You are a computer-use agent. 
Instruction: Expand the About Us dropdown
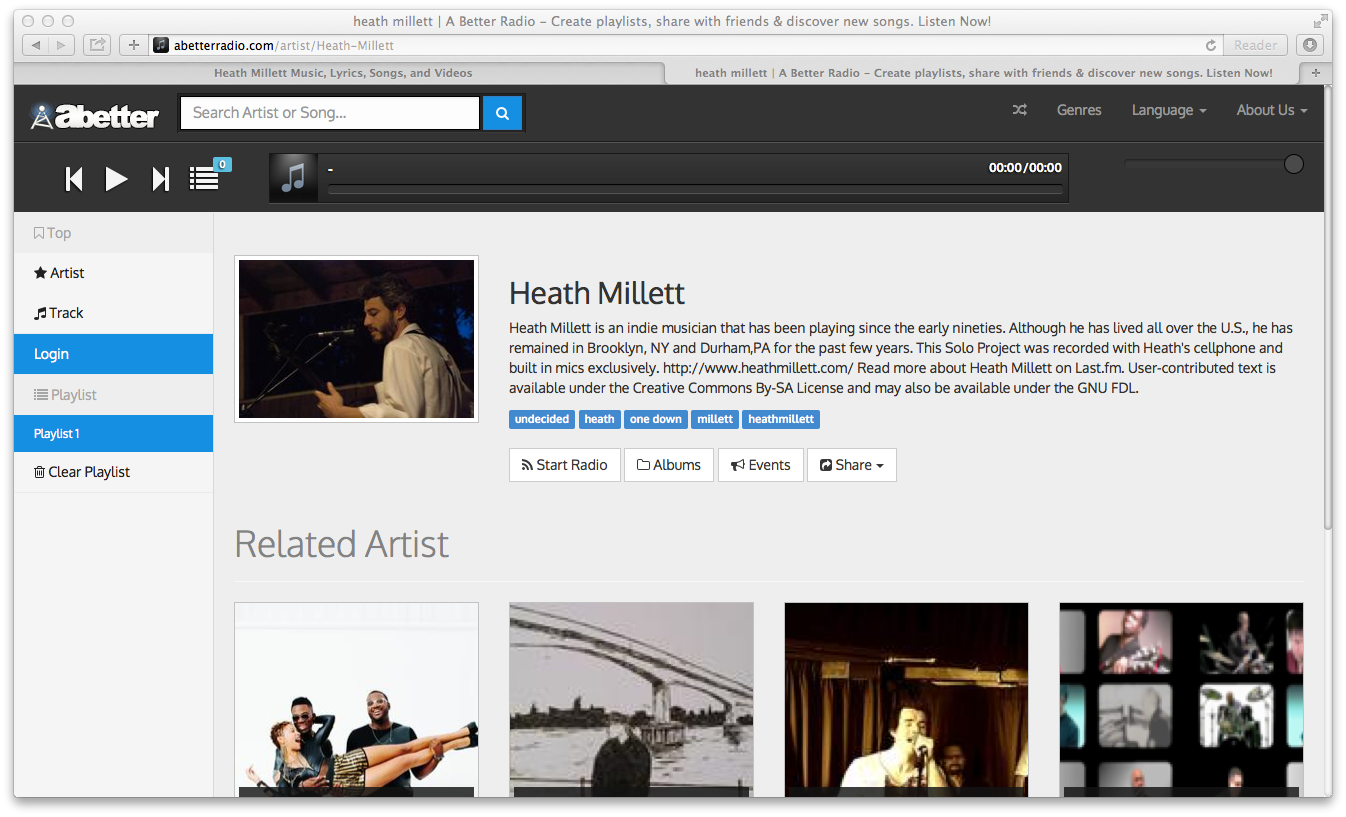tap(1272, 110)
